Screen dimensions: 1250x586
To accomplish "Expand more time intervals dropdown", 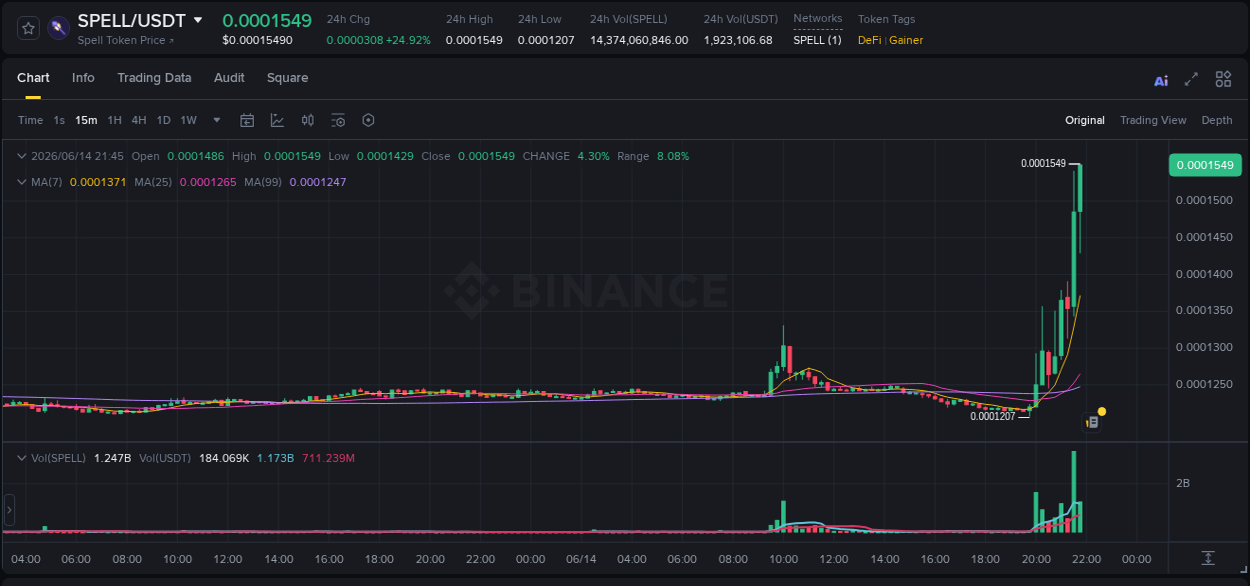I will tap(217, 120).
